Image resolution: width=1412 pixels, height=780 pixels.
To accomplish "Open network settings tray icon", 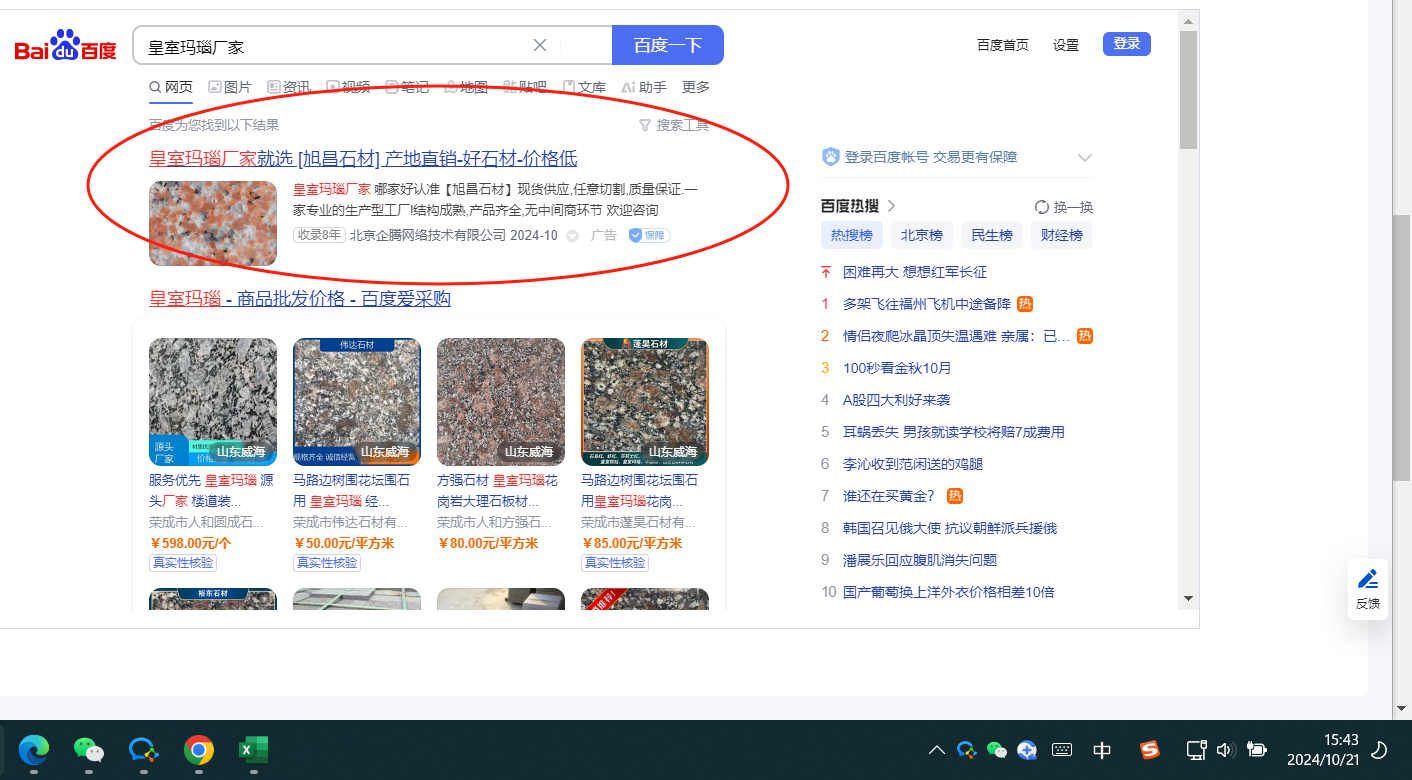I will 1196,750.
